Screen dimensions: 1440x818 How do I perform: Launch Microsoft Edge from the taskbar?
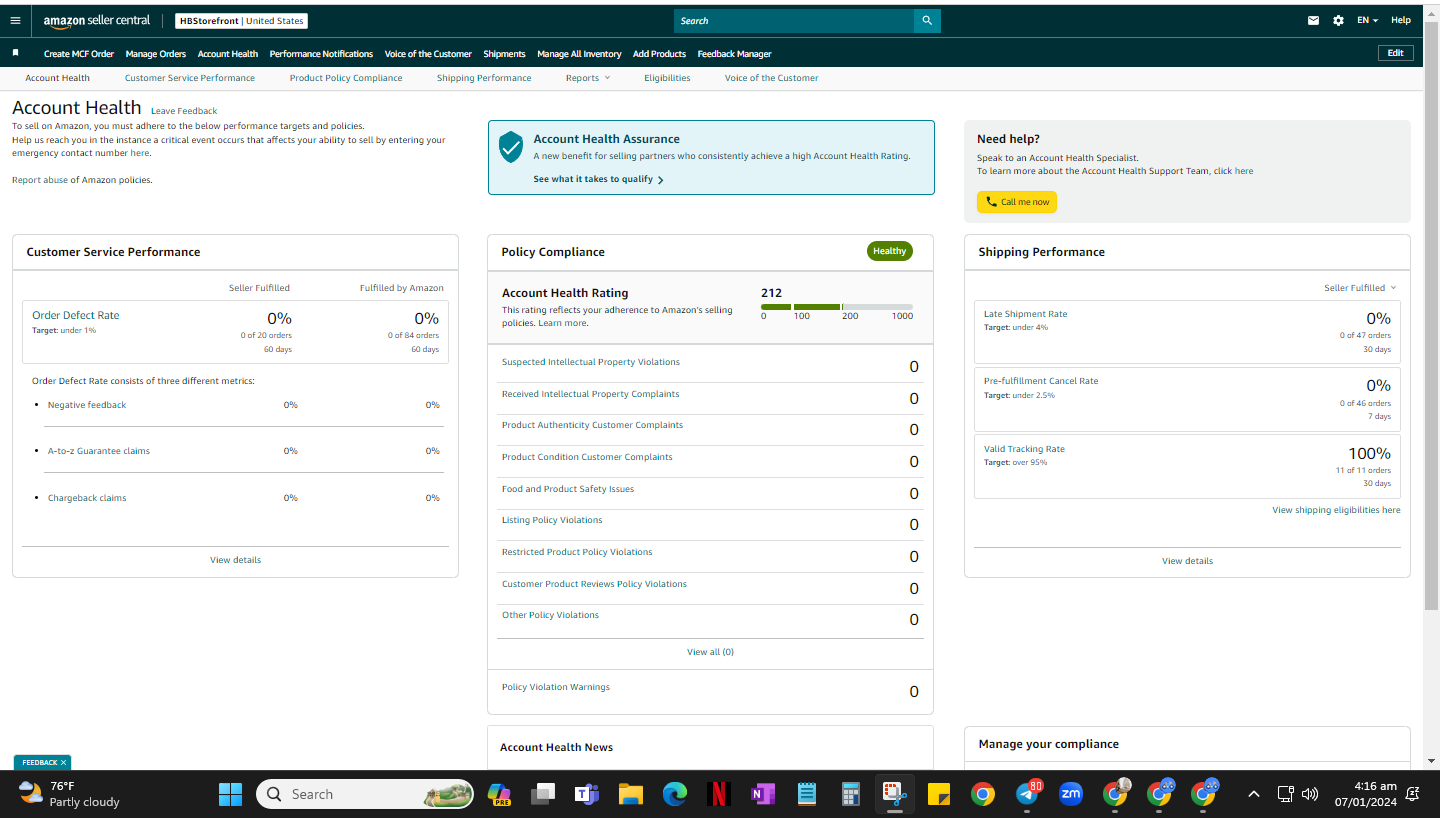(675, 794)
